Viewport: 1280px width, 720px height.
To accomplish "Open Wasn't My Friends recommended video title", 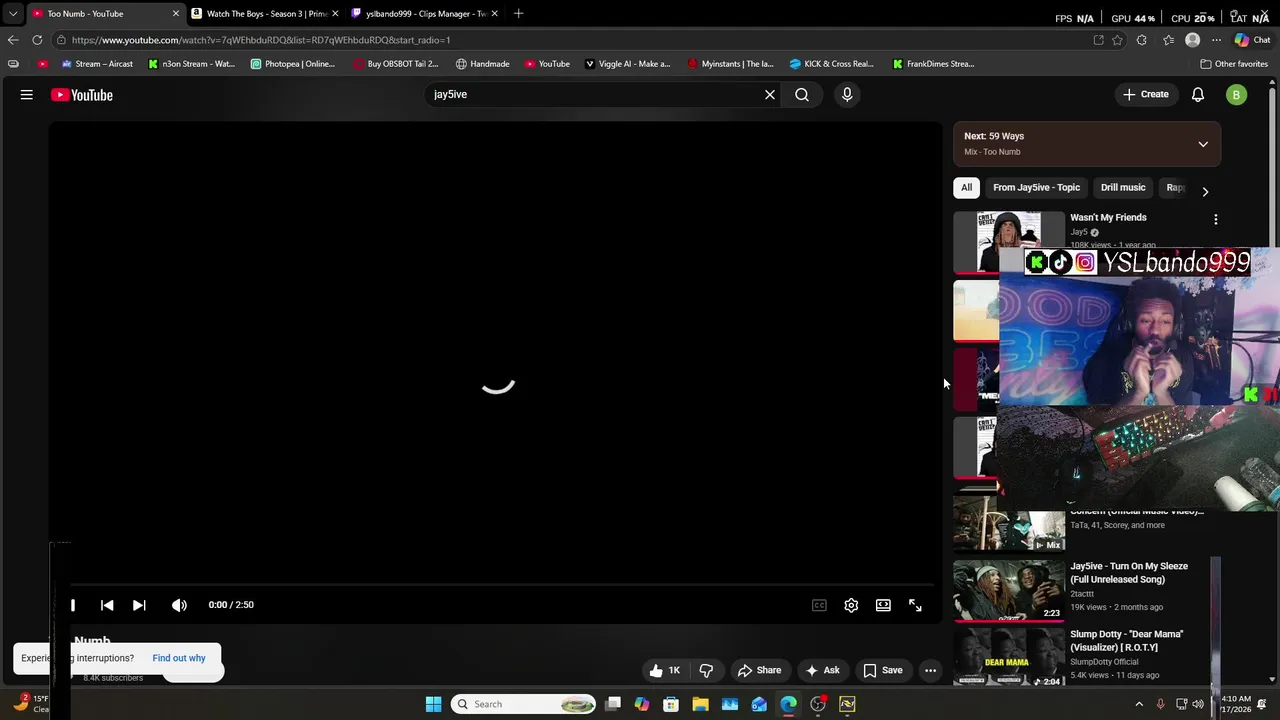I will coord(1108,217).
